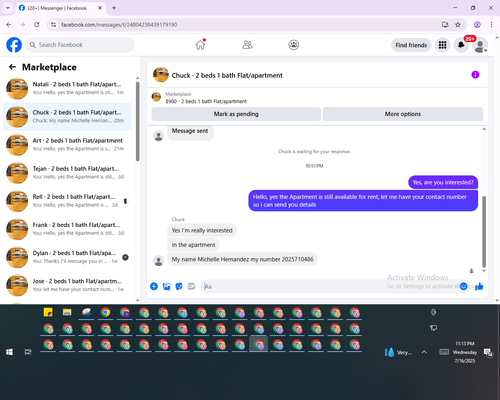Open the Notifications bell
500x400 pixels.
click(x=461, y=45)
